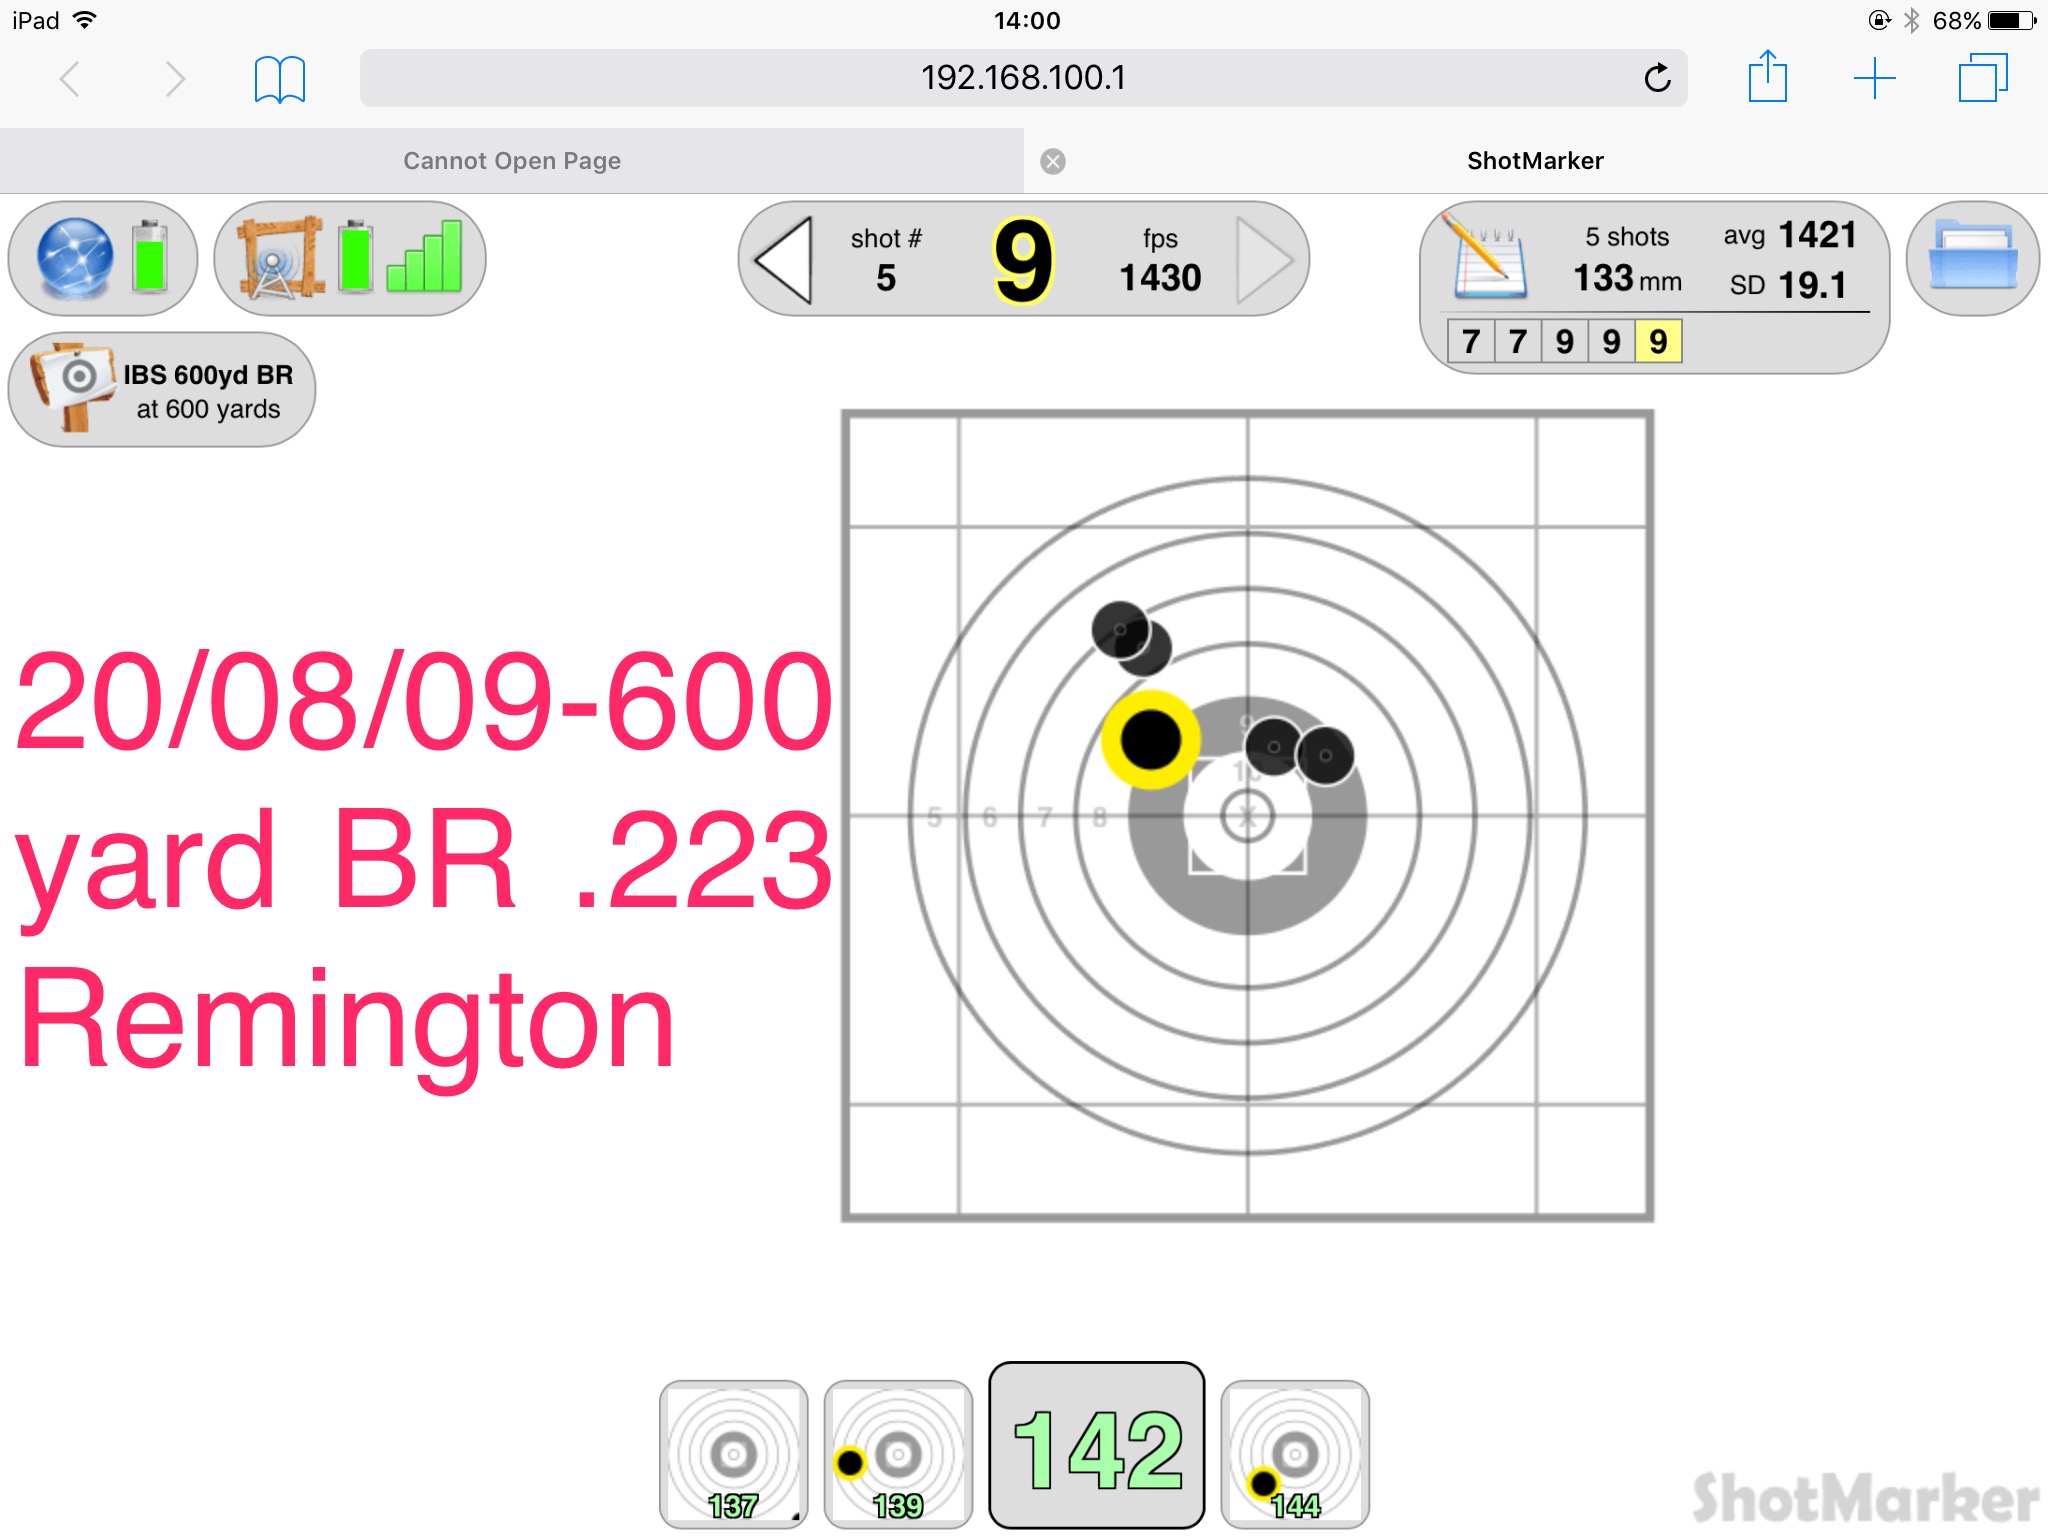Reload the page in address bar

[x=1657, y=78]
